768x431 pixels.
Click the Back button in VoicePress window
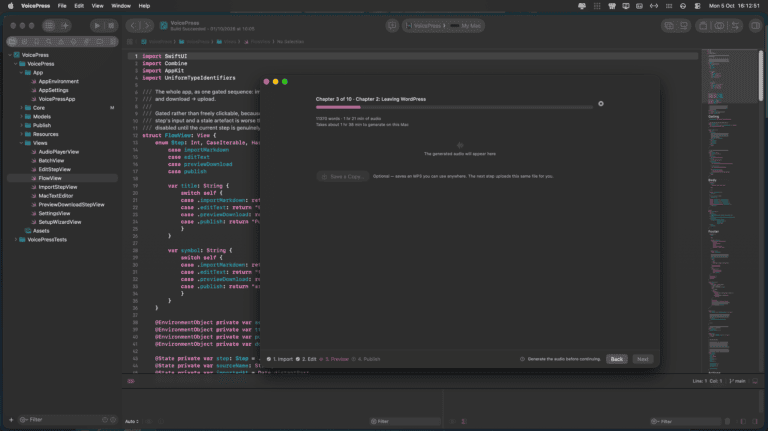pyautogui.click(x=617, y=359)
